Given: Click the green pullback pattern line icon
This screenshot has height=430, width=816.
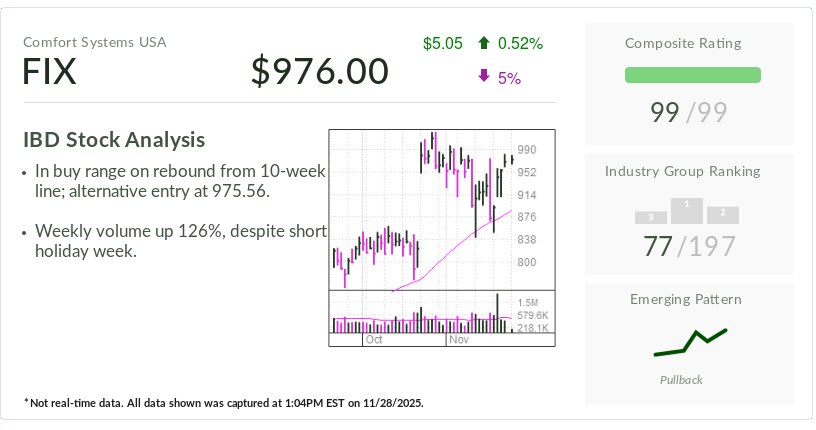Looking at the screenshot, I should pos(690,342).
